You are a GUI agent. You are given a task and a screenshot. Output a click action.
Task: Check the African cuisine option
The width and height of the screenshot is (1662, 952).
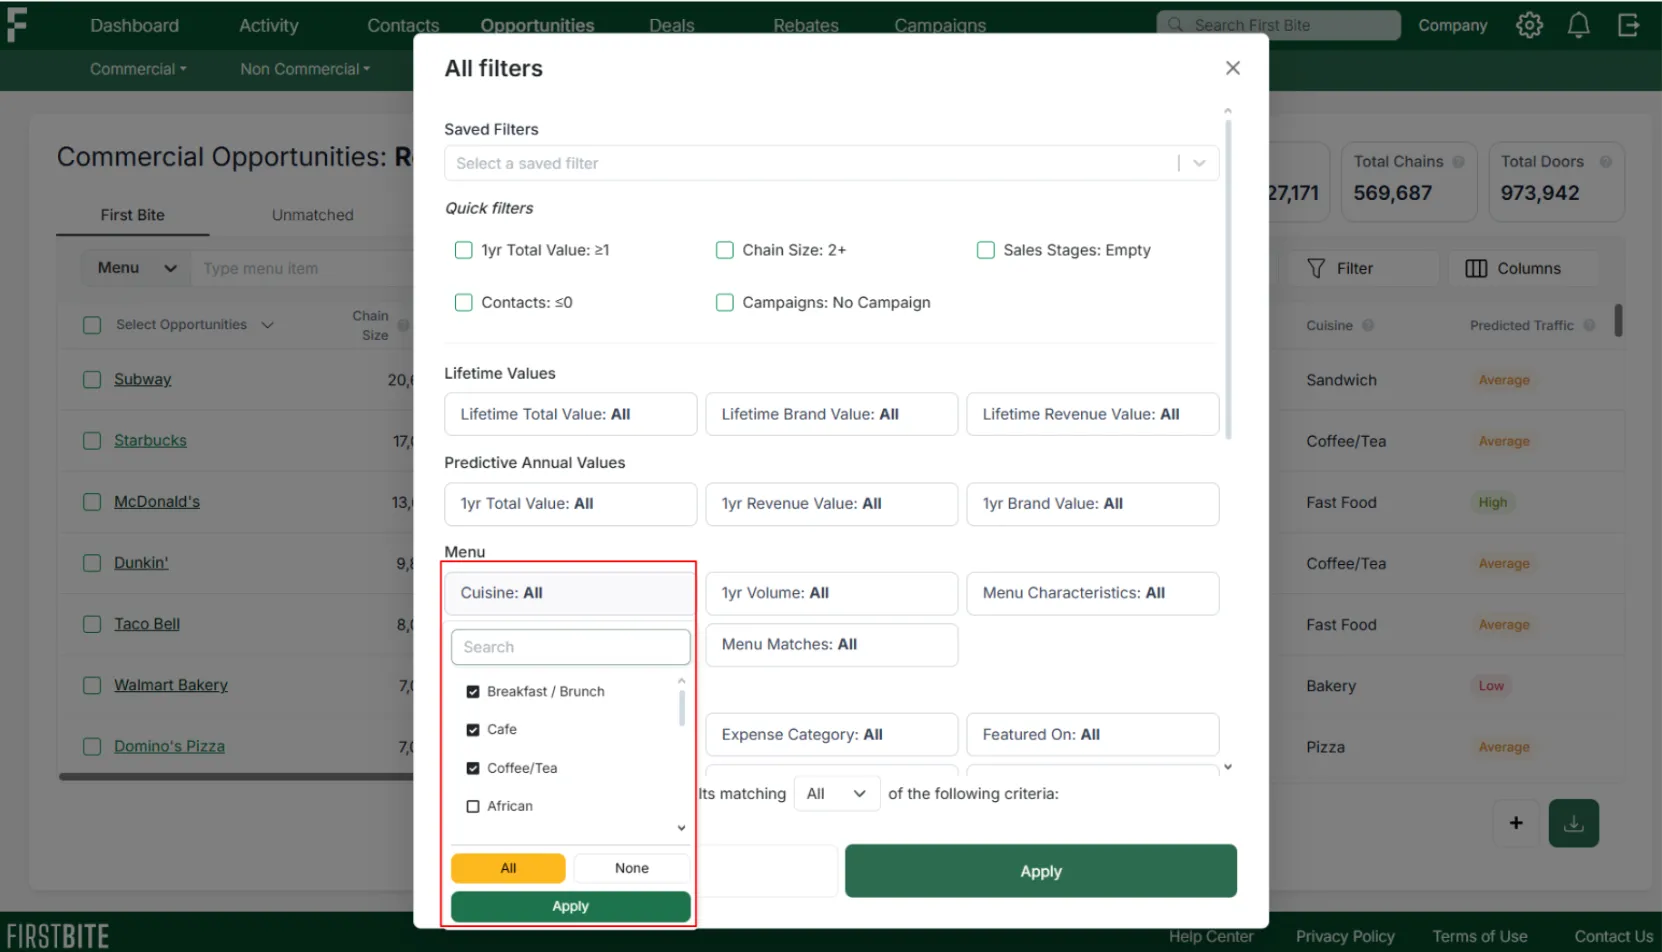[473, 806]
